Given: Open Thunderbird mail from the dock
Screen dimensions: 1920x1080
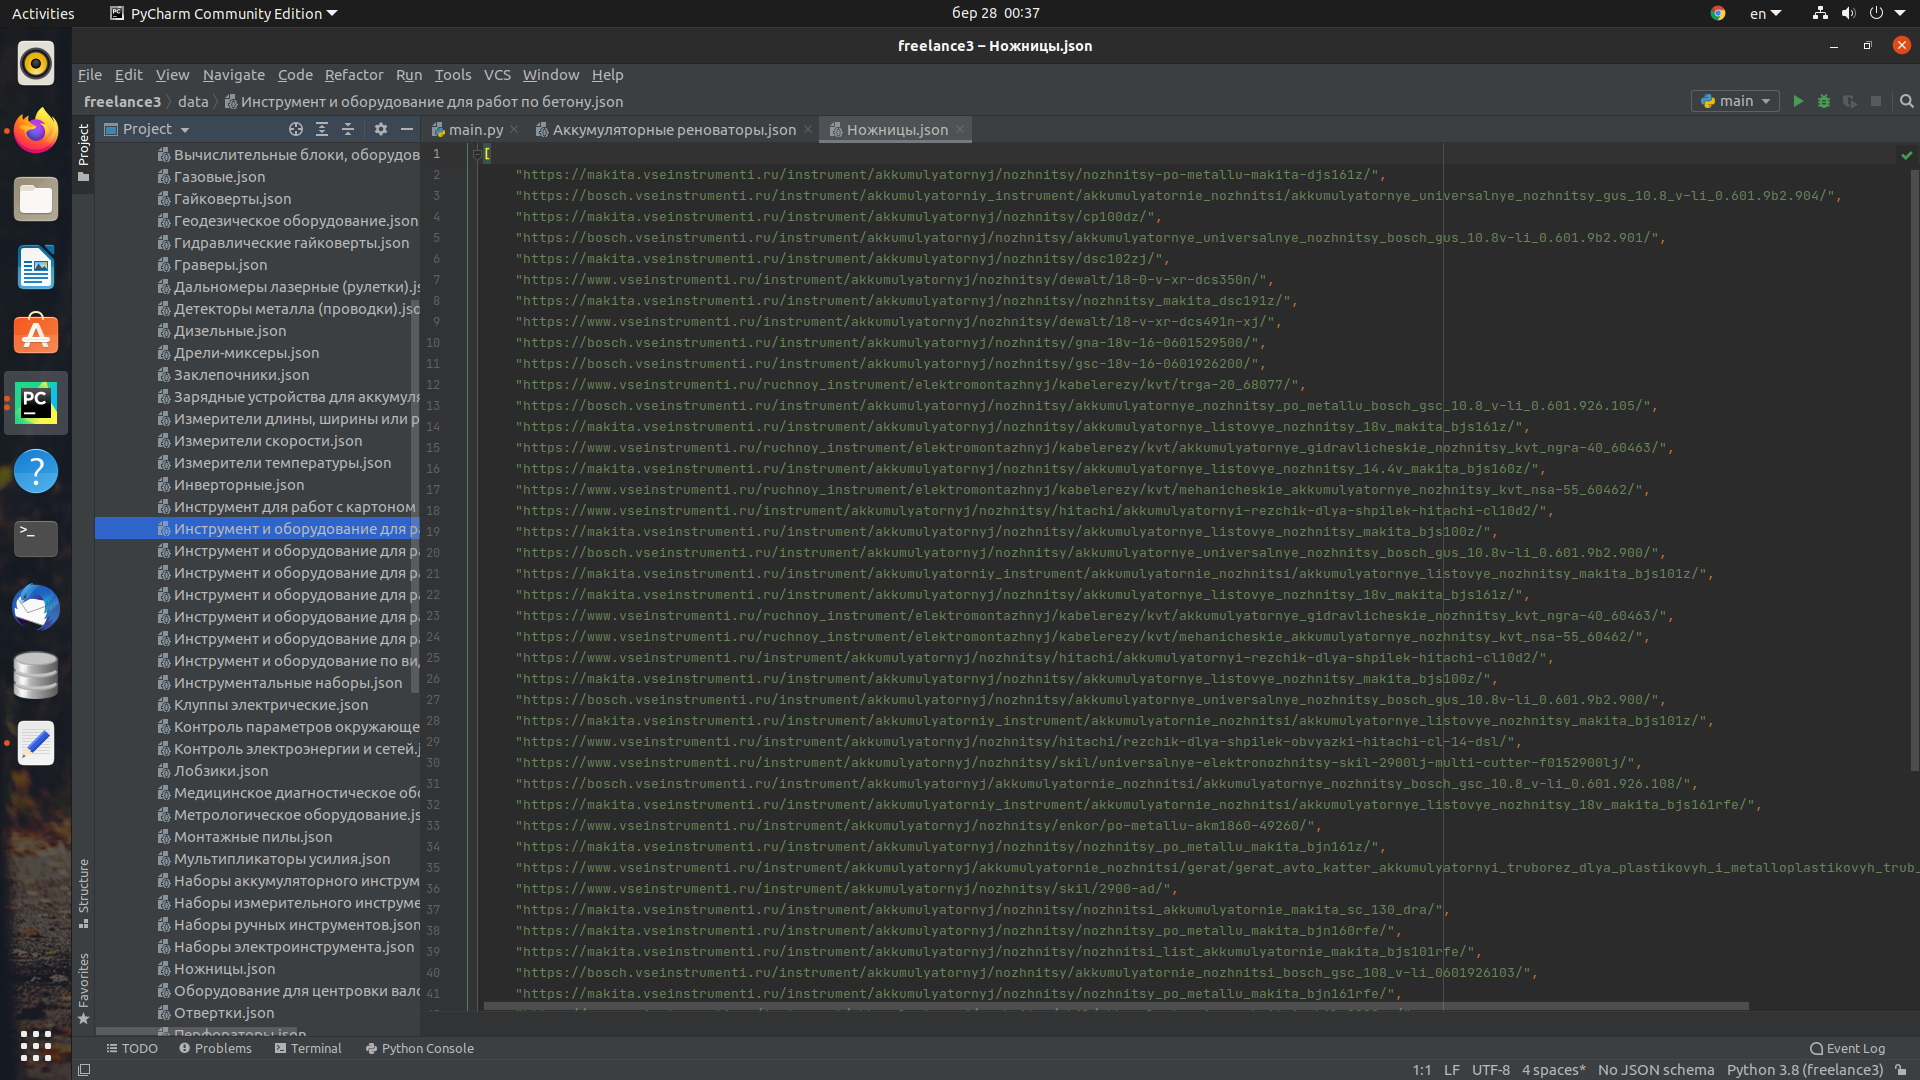Looking at the screenshot, I should (36, 607).
